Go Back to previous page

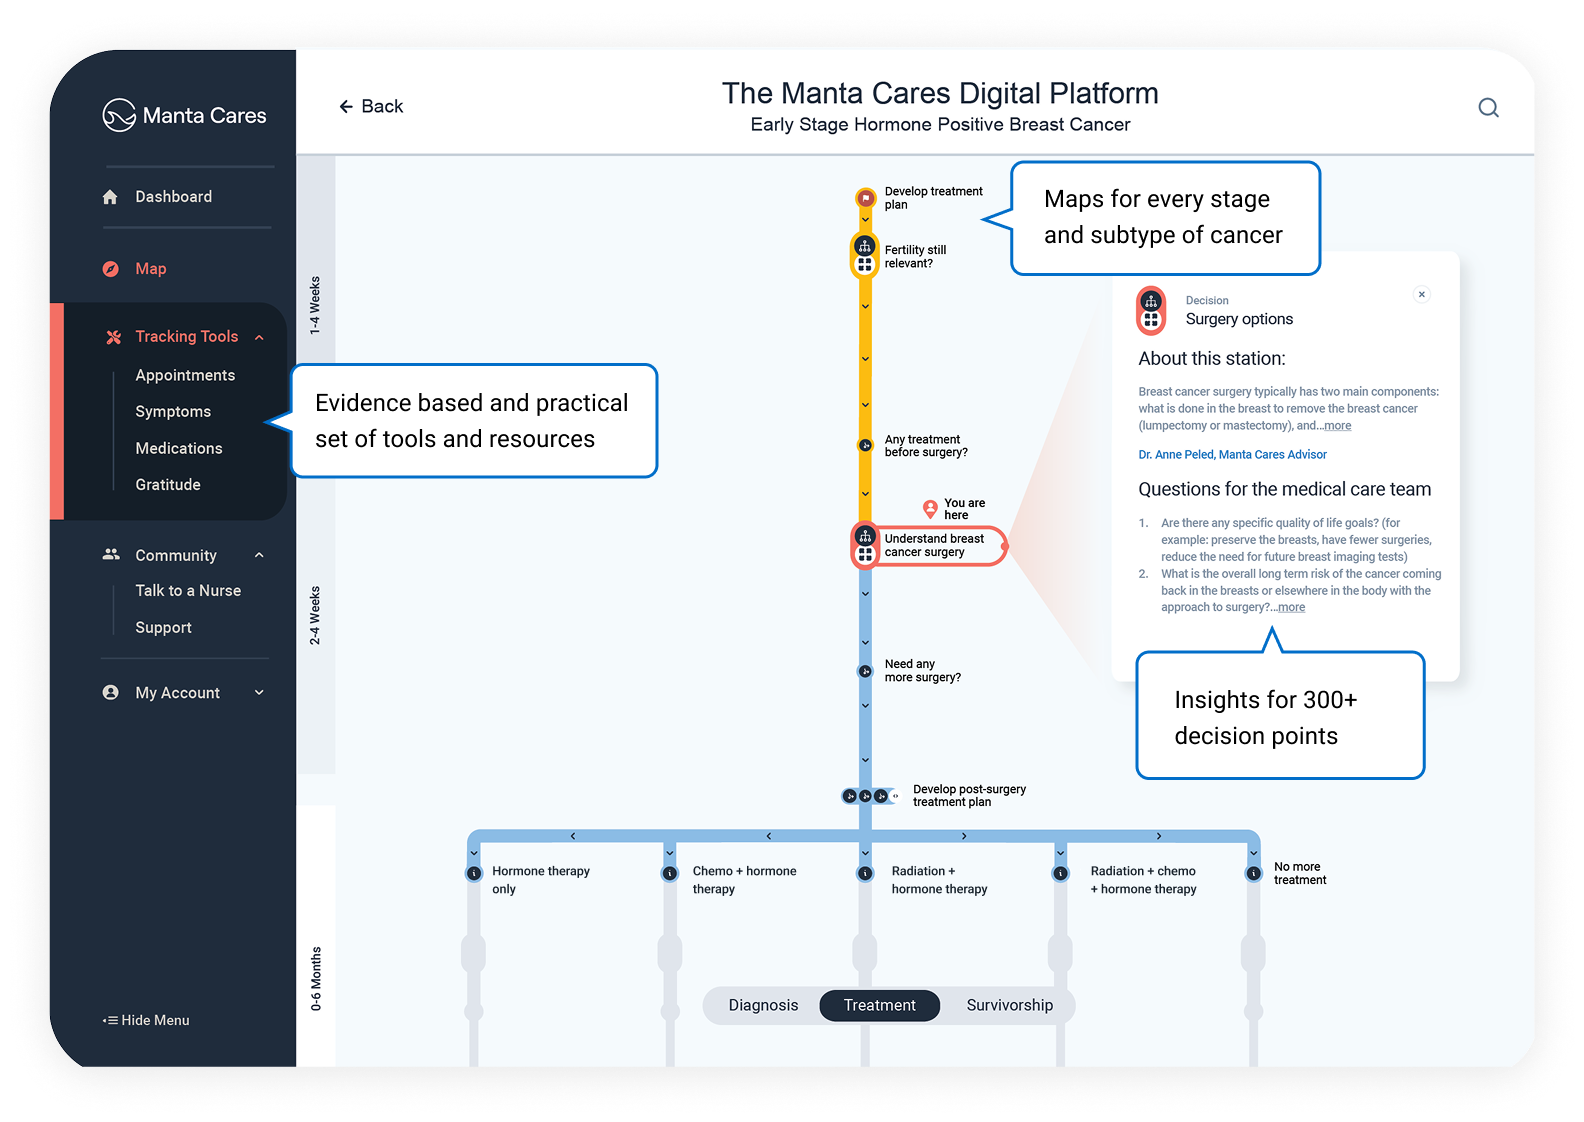point(371,107)
